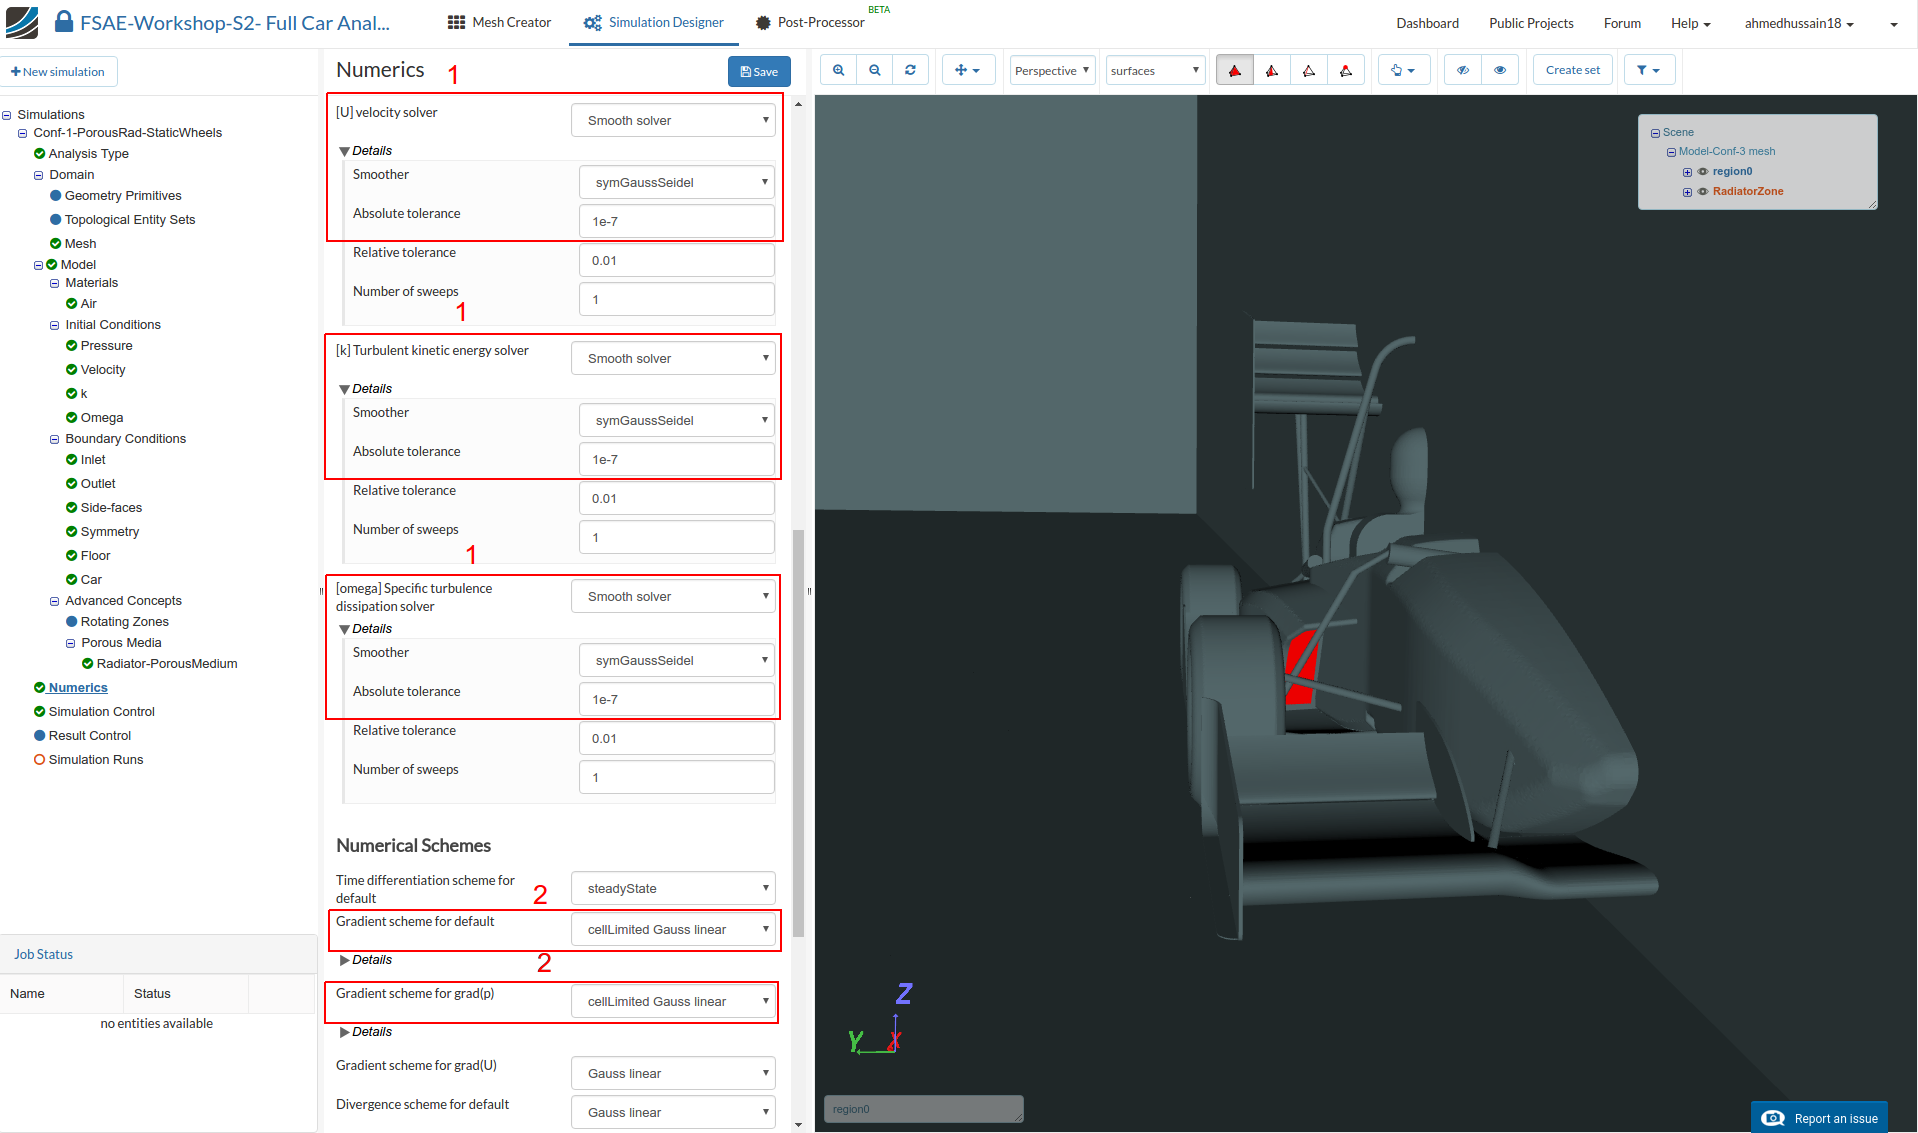This screenshot has width=1918, height=1133.
Task: Switch to the Post-Processor tab
Action: coord(810,22)
